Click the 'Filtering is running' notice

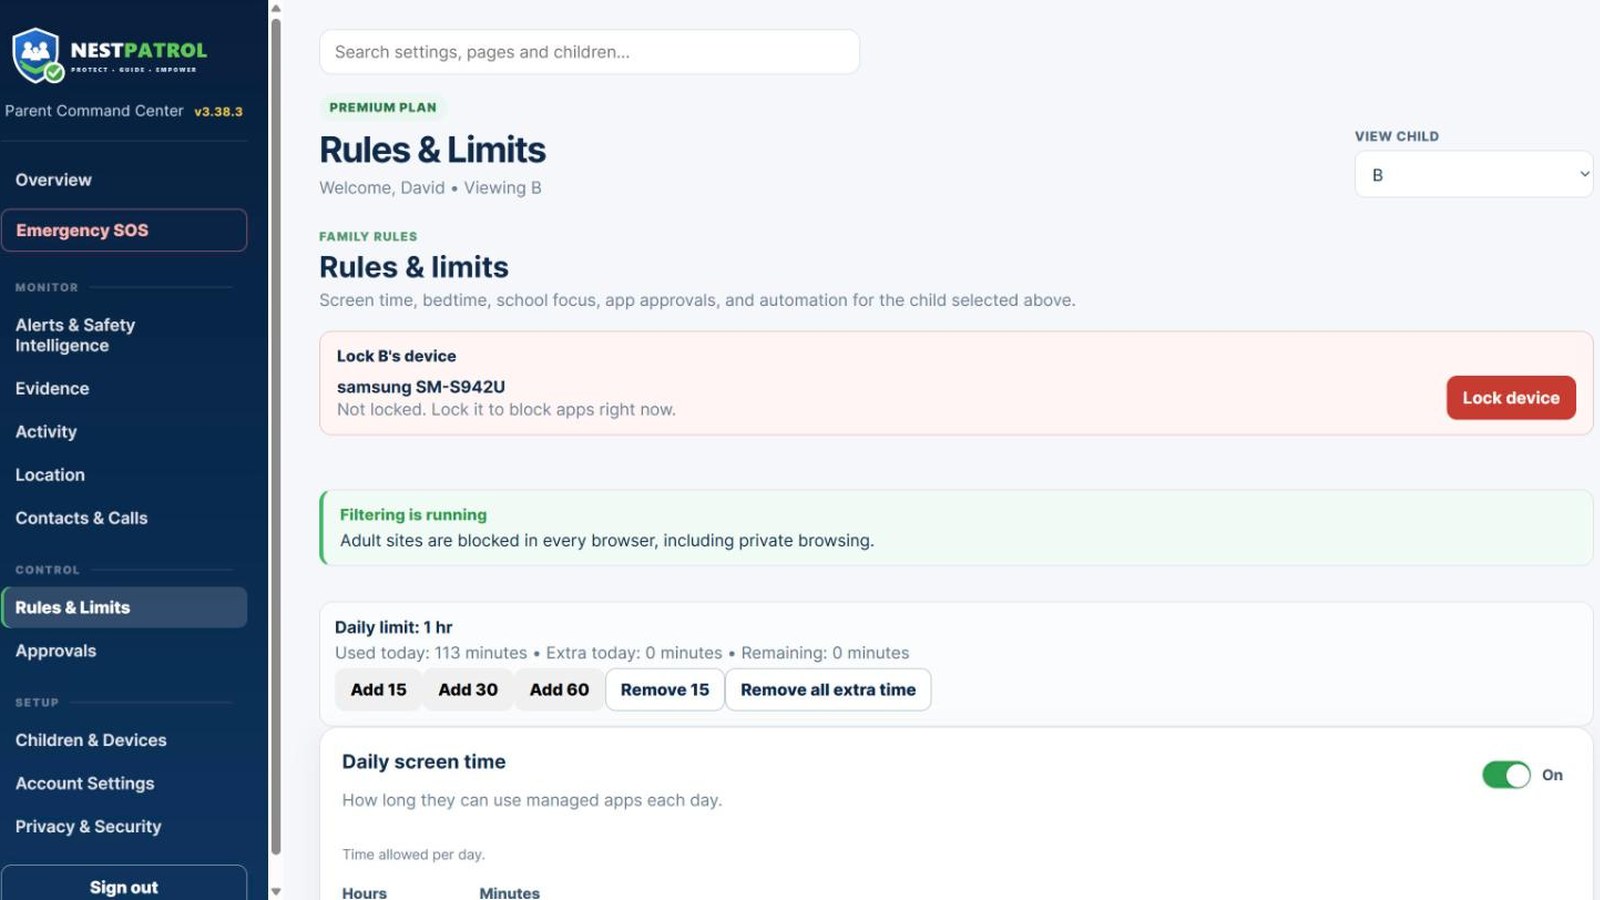956,528
